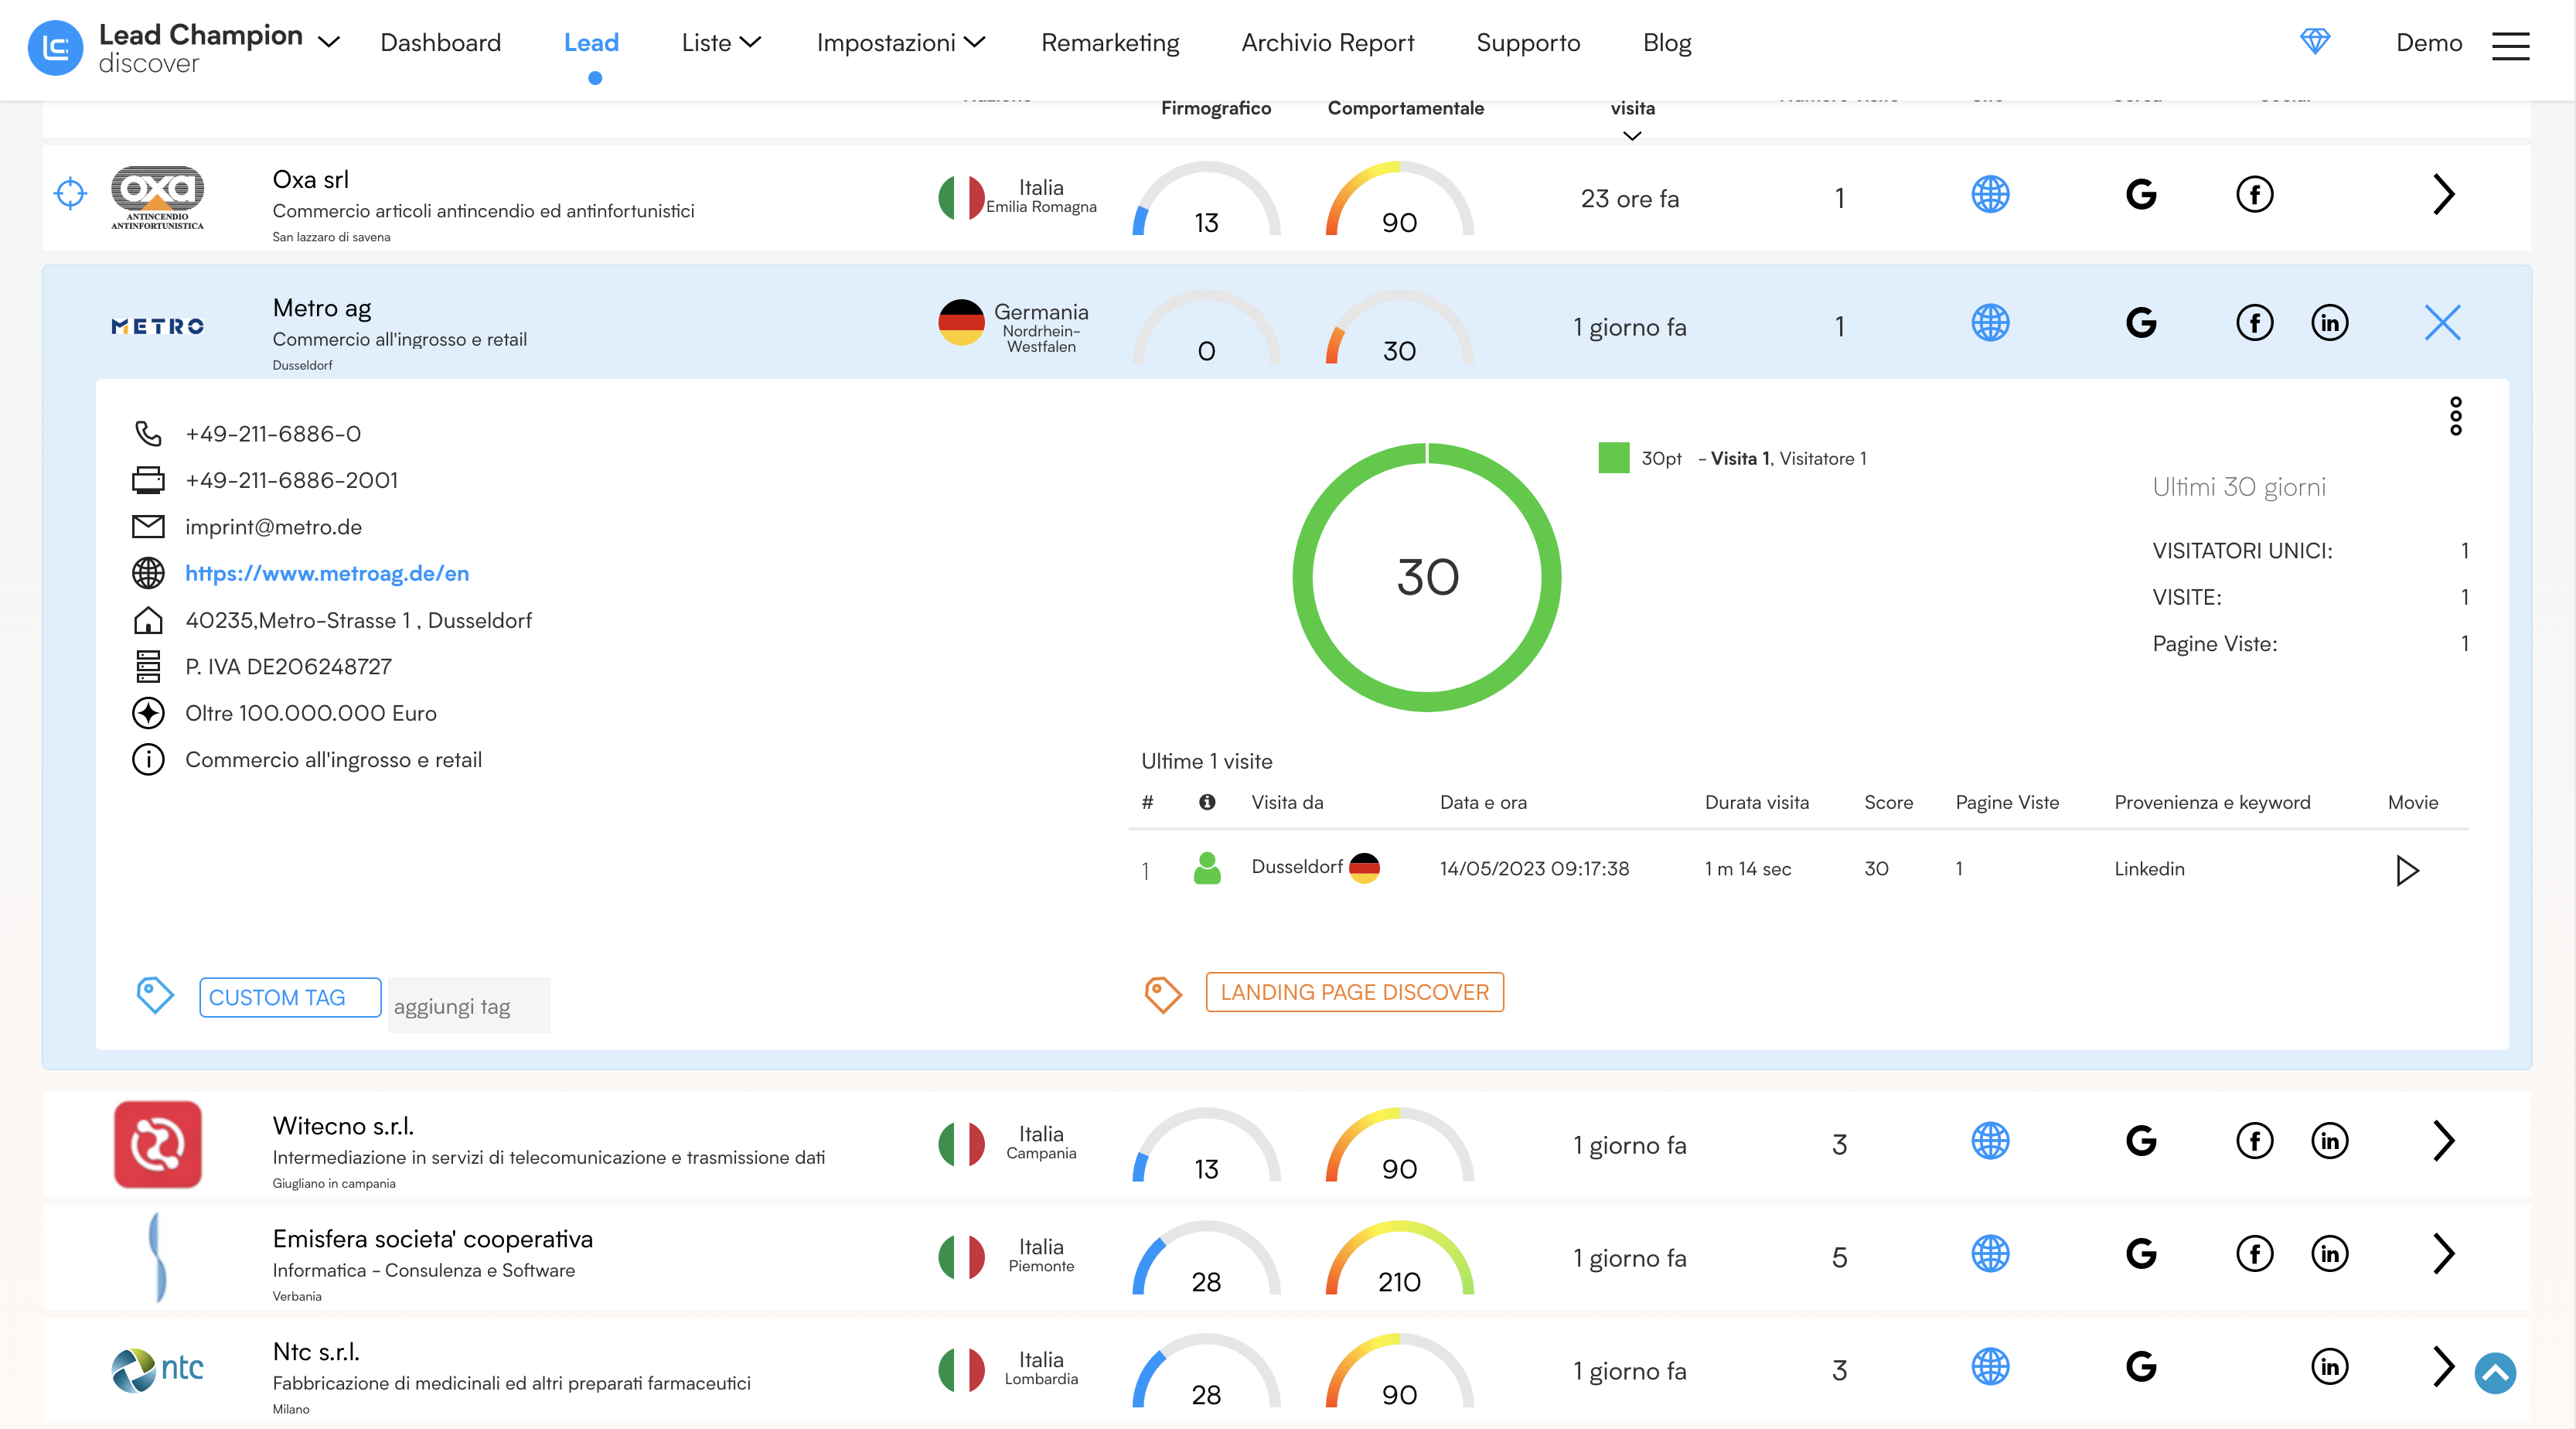Expand the Impostazioni dropdown

tap(900, 43)
